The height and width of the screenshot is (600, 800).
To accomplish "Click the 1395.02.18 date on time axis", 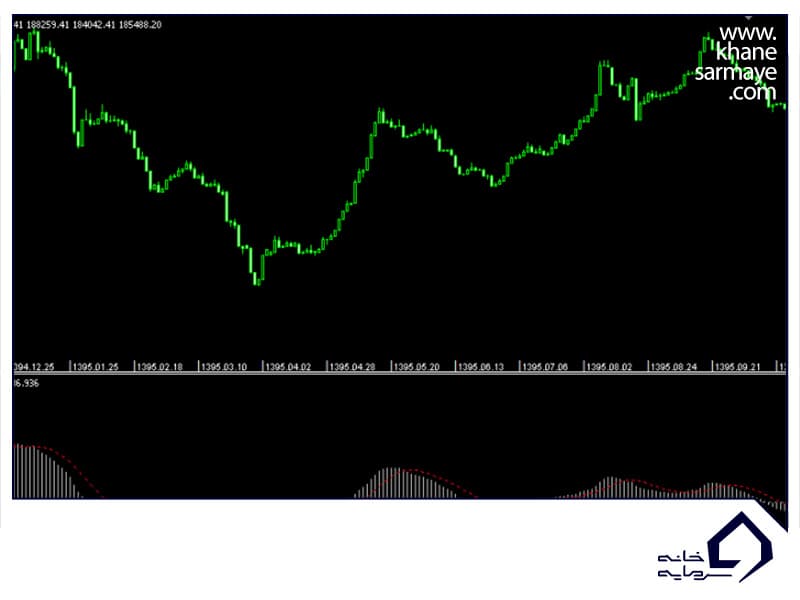I will point(160,367).
